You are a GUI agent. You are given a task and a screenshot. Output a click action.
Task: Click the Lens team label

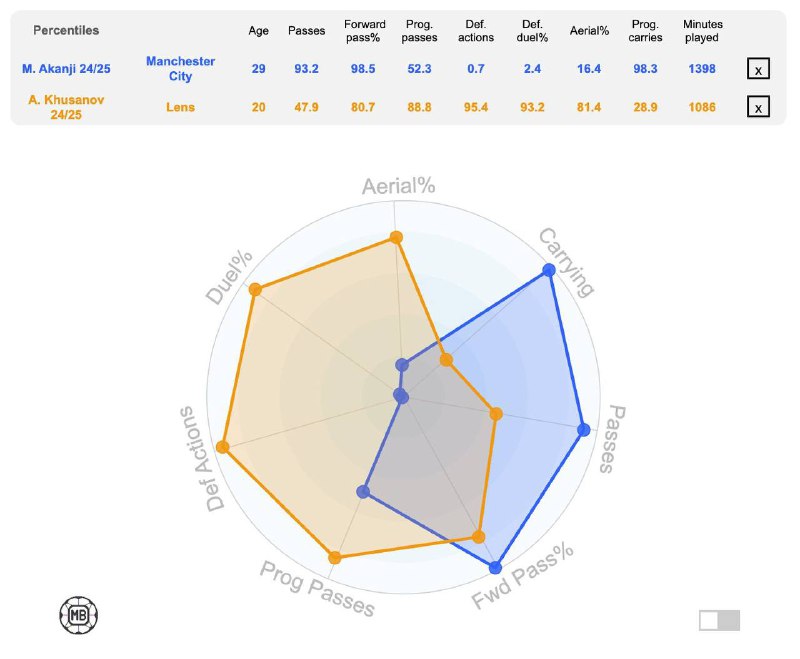pyautogui.click(x=181, y=107)
